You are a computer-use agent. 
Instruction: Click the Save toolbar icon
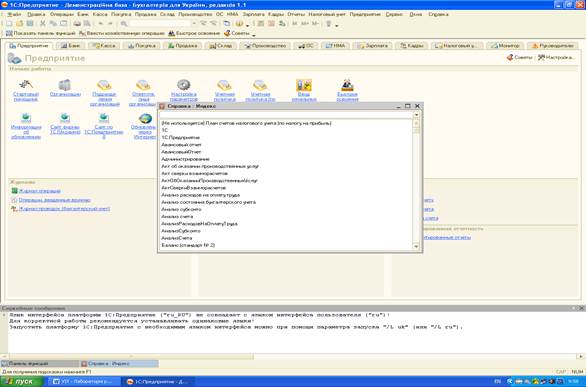click(30, 24)
